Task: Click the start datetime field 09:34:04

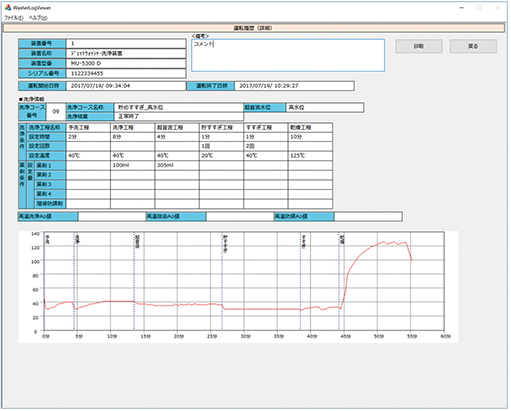Action: [x=126, y=86]
